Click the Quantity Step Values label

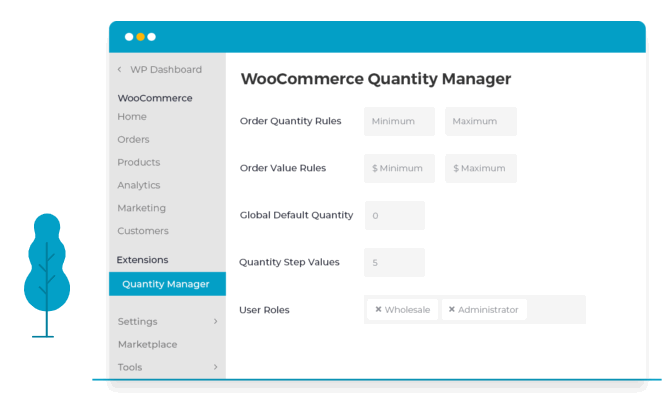click(x=289, y=262)
